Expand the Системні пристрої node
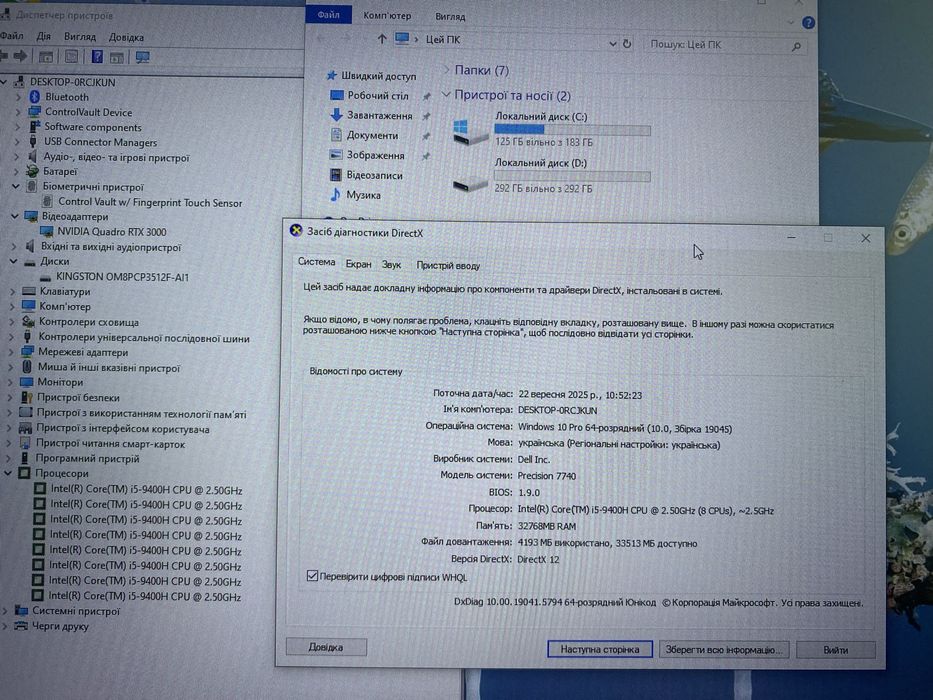933x700 pixels. [x=5, y=611]
